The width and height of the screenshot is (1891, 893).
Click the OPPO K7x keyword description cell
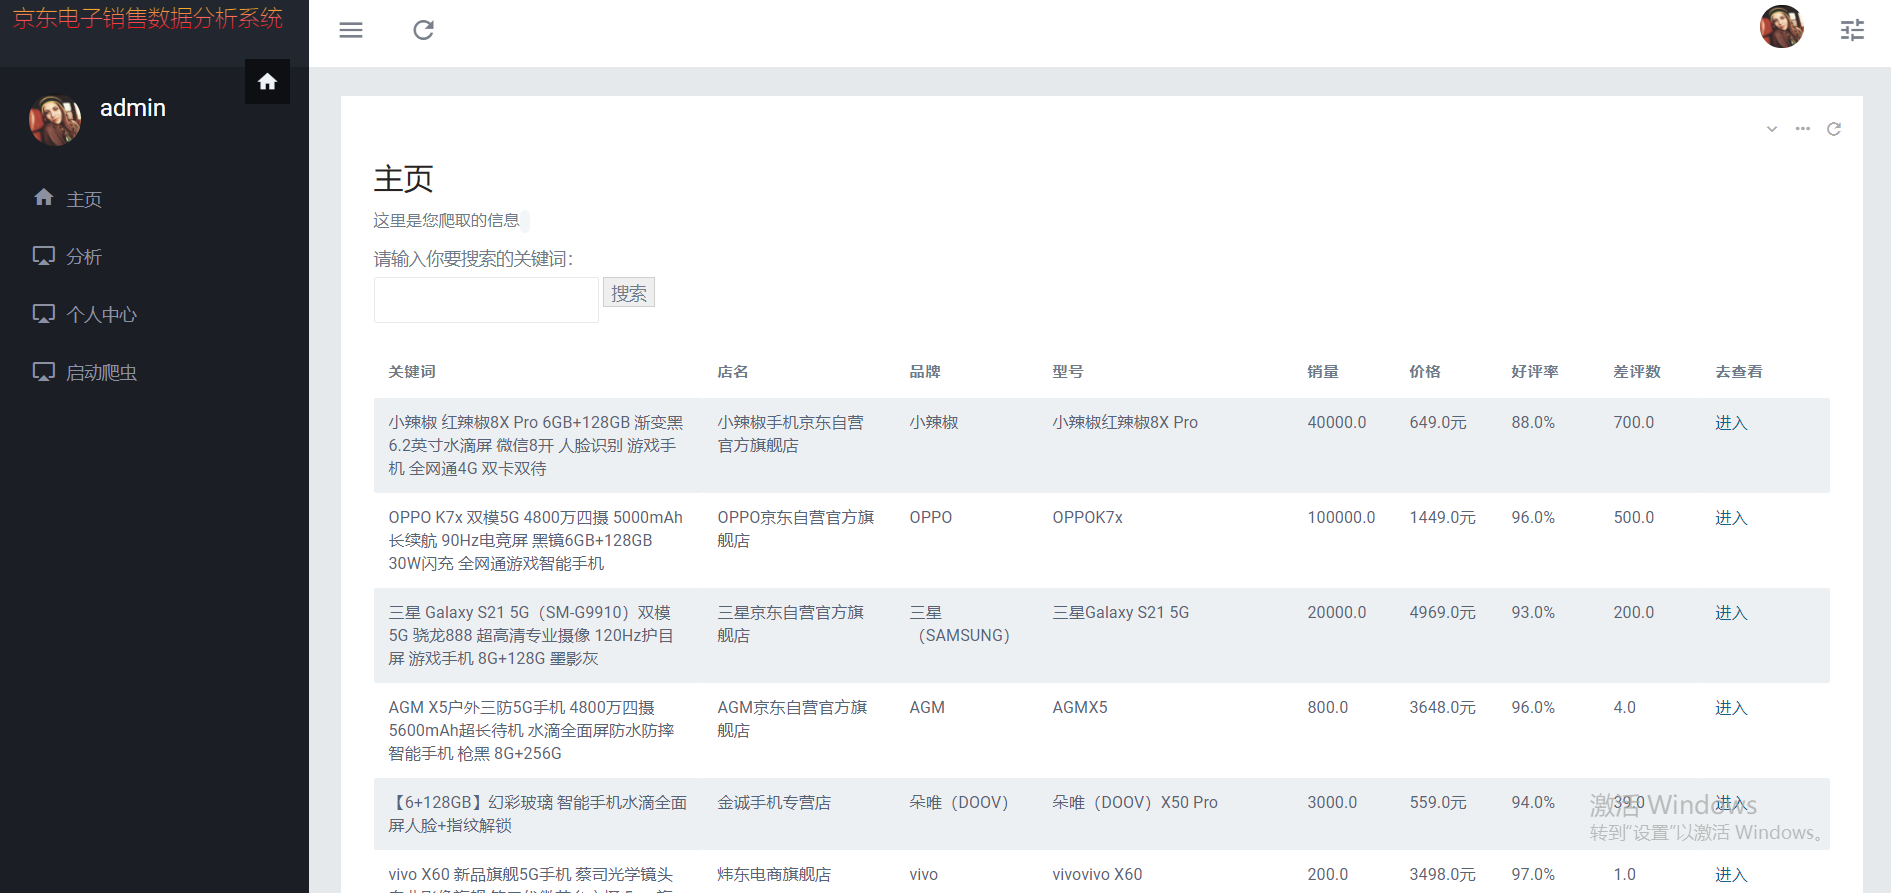(536, 541)
